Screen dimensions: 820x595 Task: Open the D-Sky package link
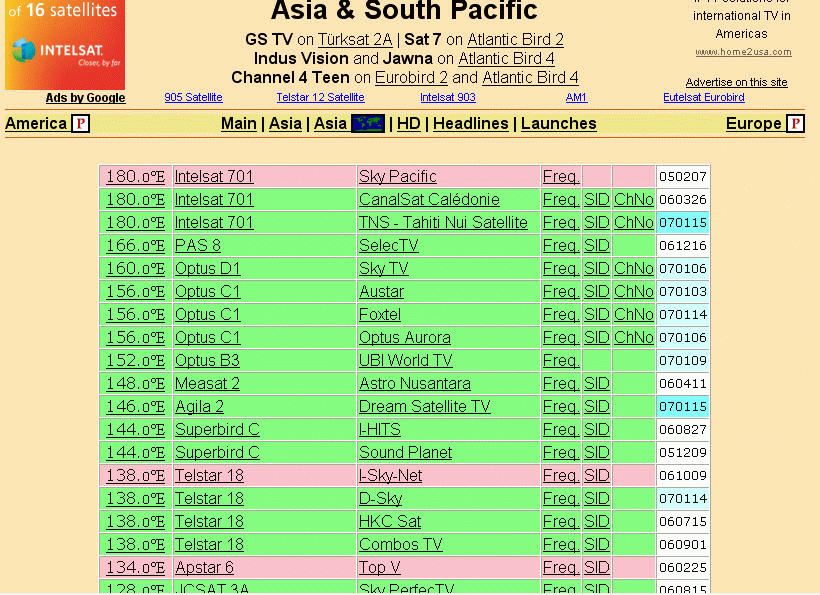(x=380, y=499)
